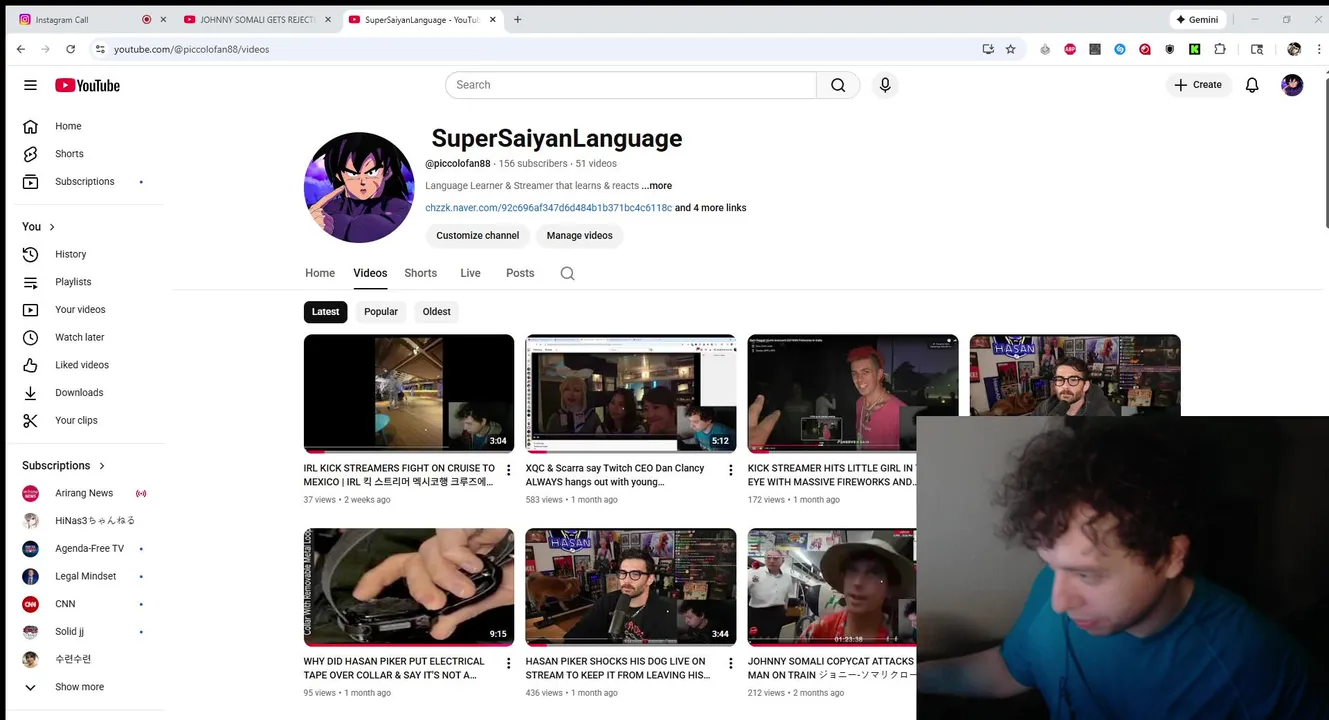
Task: Close the Johnny Somali tab
Action: (327, 19)
